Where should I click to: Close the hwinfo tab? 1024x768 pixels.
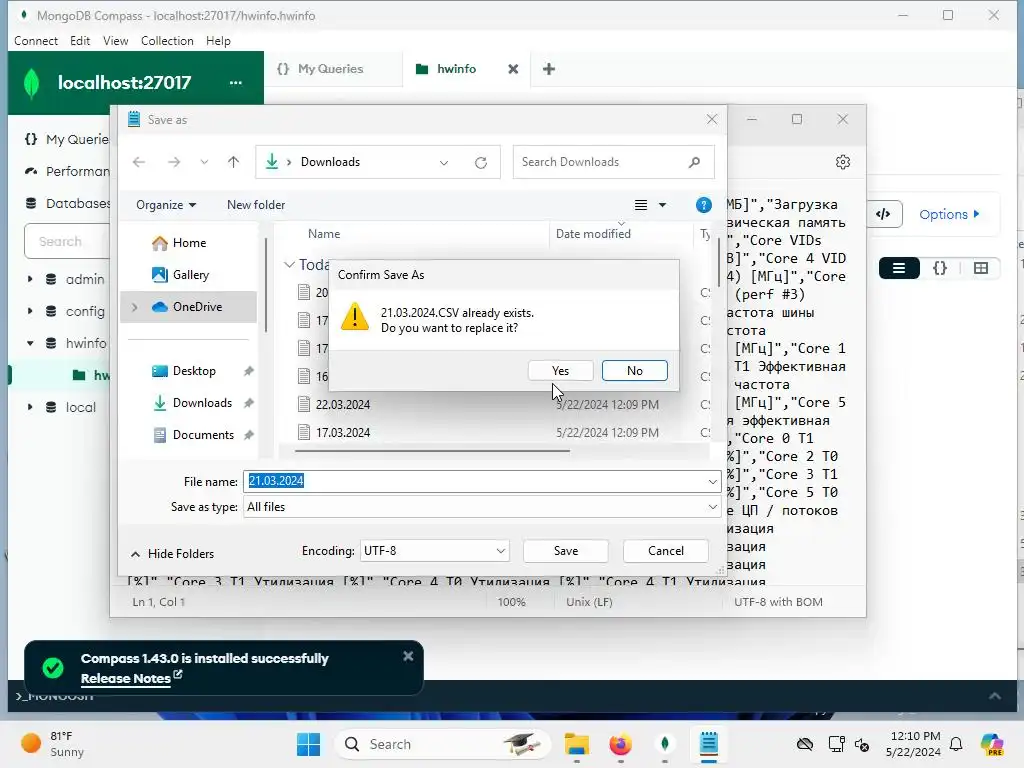tap(513, 69)
